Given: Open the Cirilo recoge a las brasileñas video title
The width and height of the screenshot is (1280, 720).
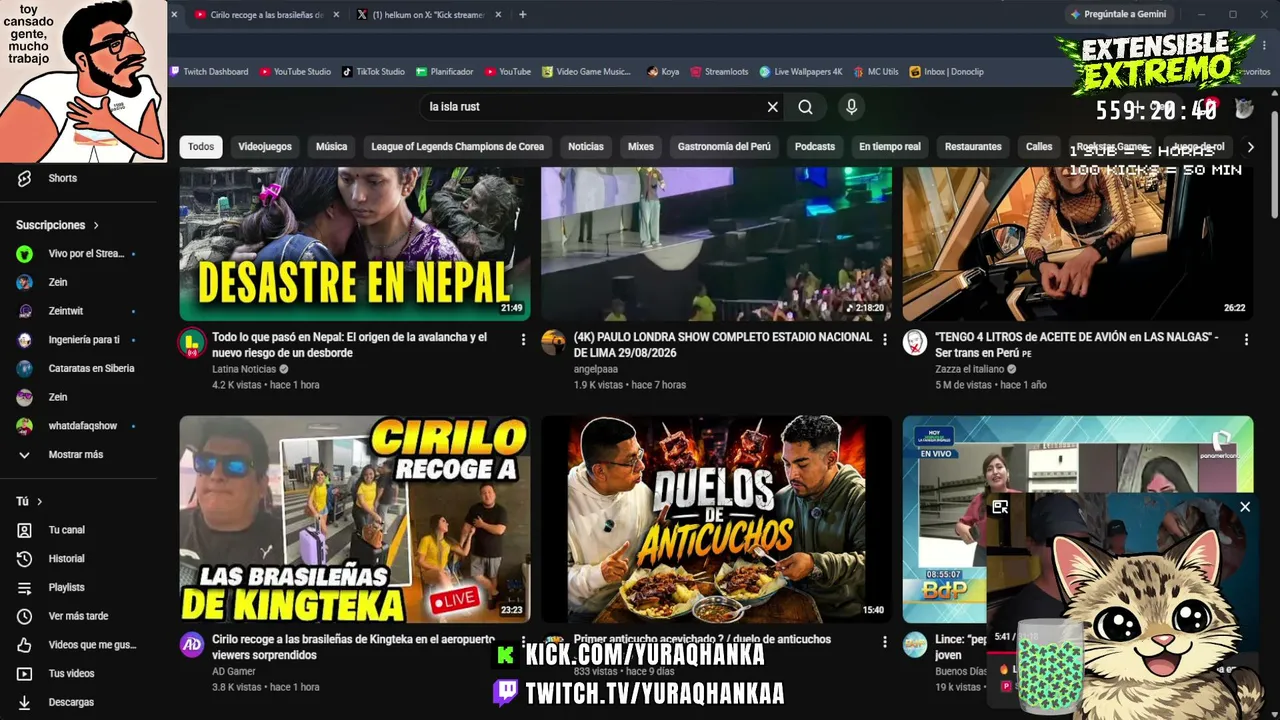Looking at the screenshot, I should [x=354, y=647].
